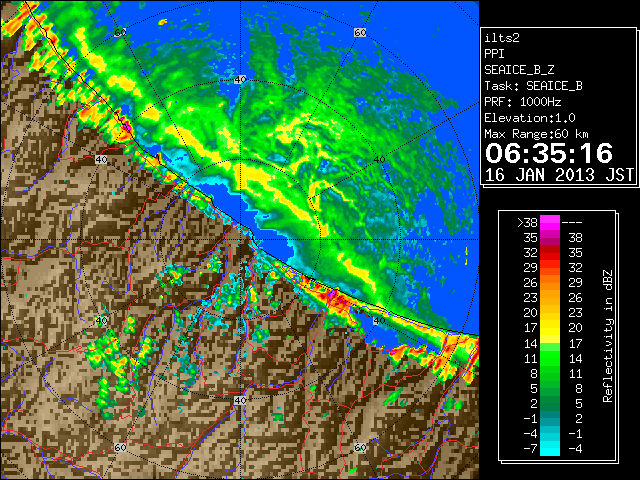Image resolution: width=640 pixels, height=480 pixels.
Task: Pick the cyan -7 dBZ legend color
Action: click(550, 448)
